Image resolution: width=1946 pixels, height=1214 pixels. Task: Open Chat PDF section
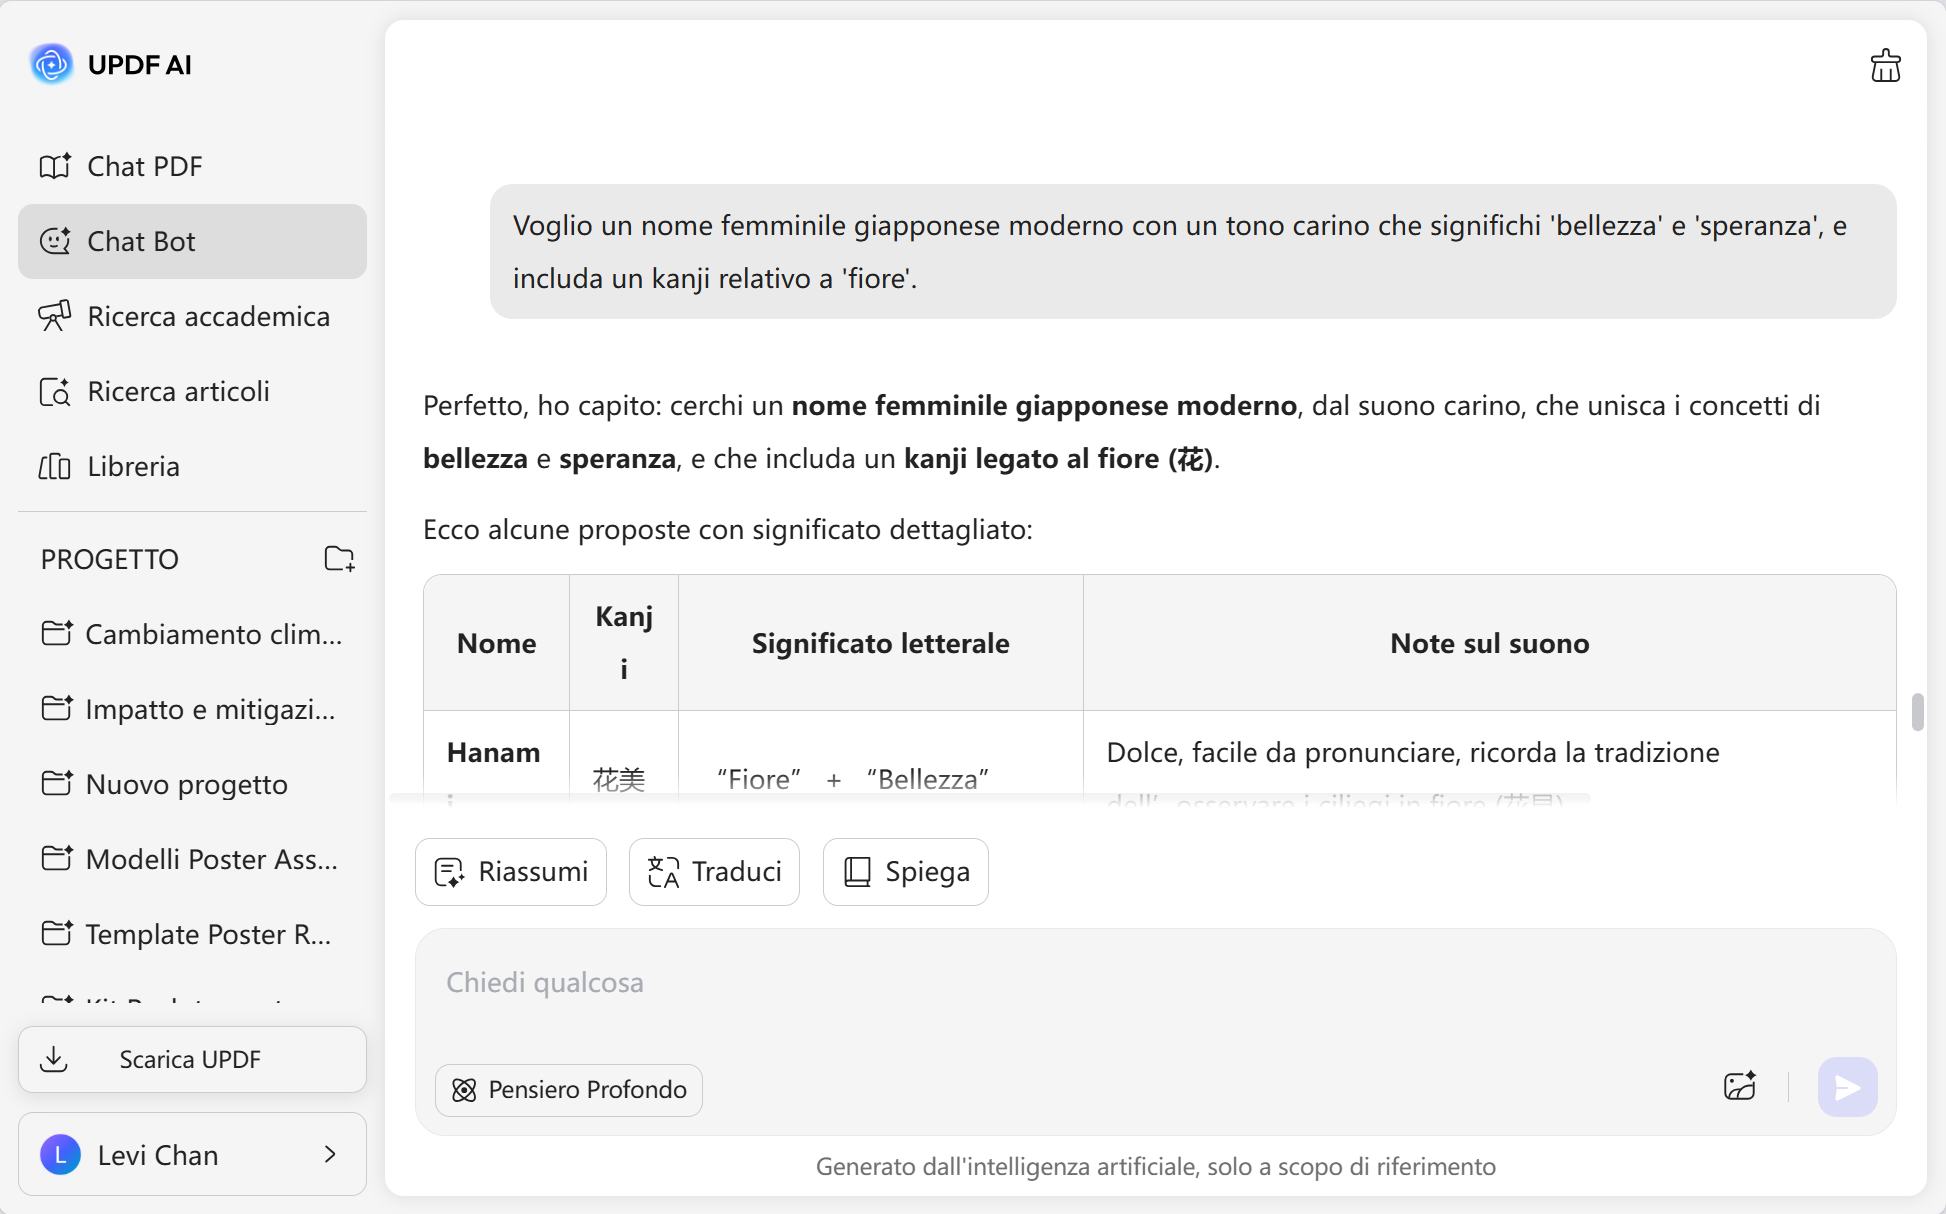[x=145, y=166]
